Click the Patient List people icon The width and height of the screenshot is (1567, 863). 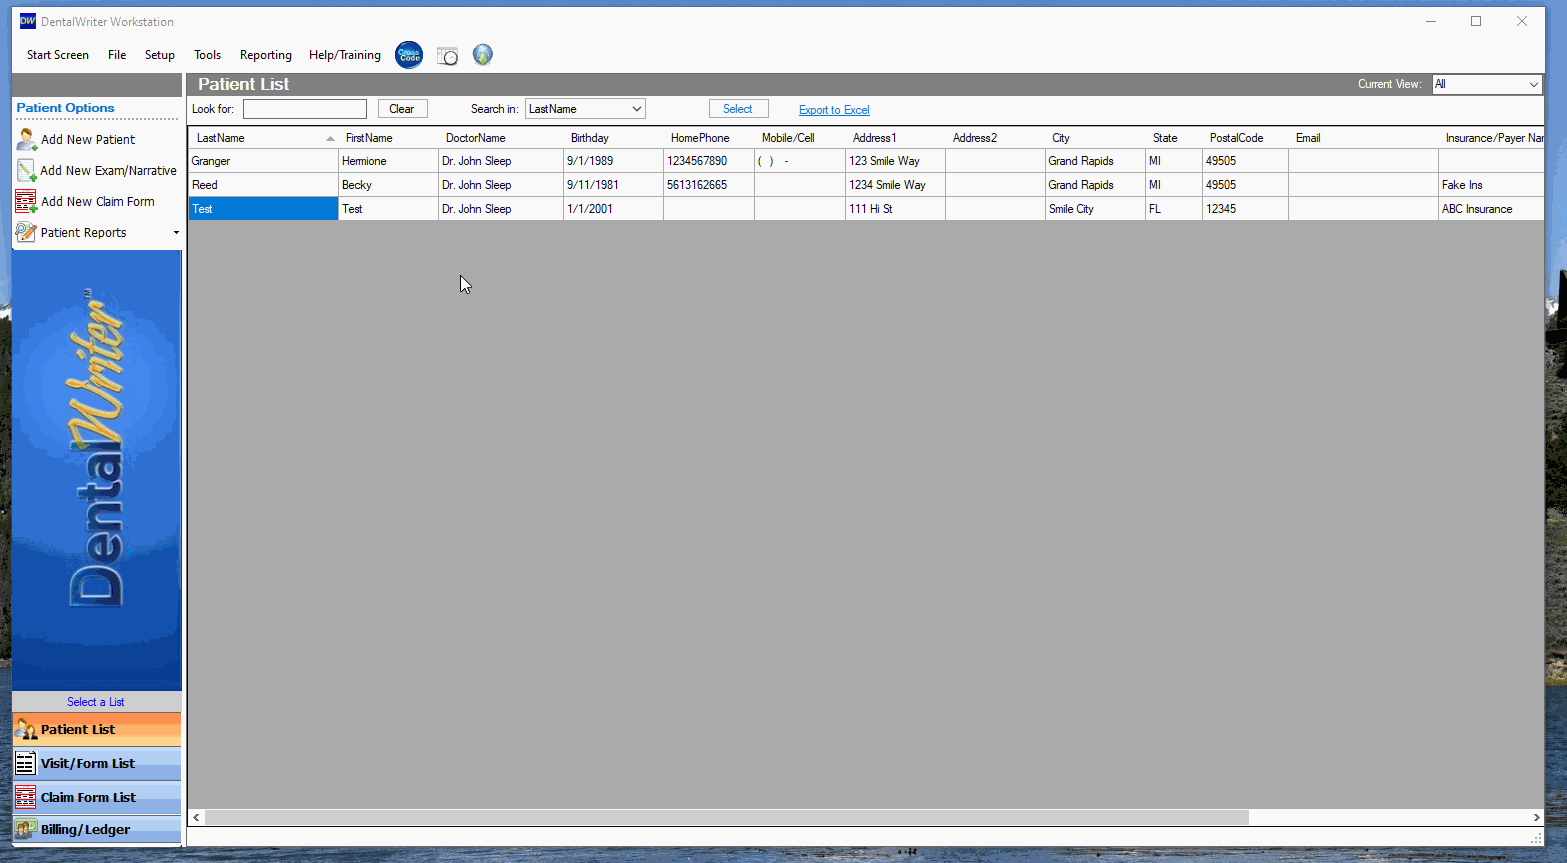coord(26,729)
